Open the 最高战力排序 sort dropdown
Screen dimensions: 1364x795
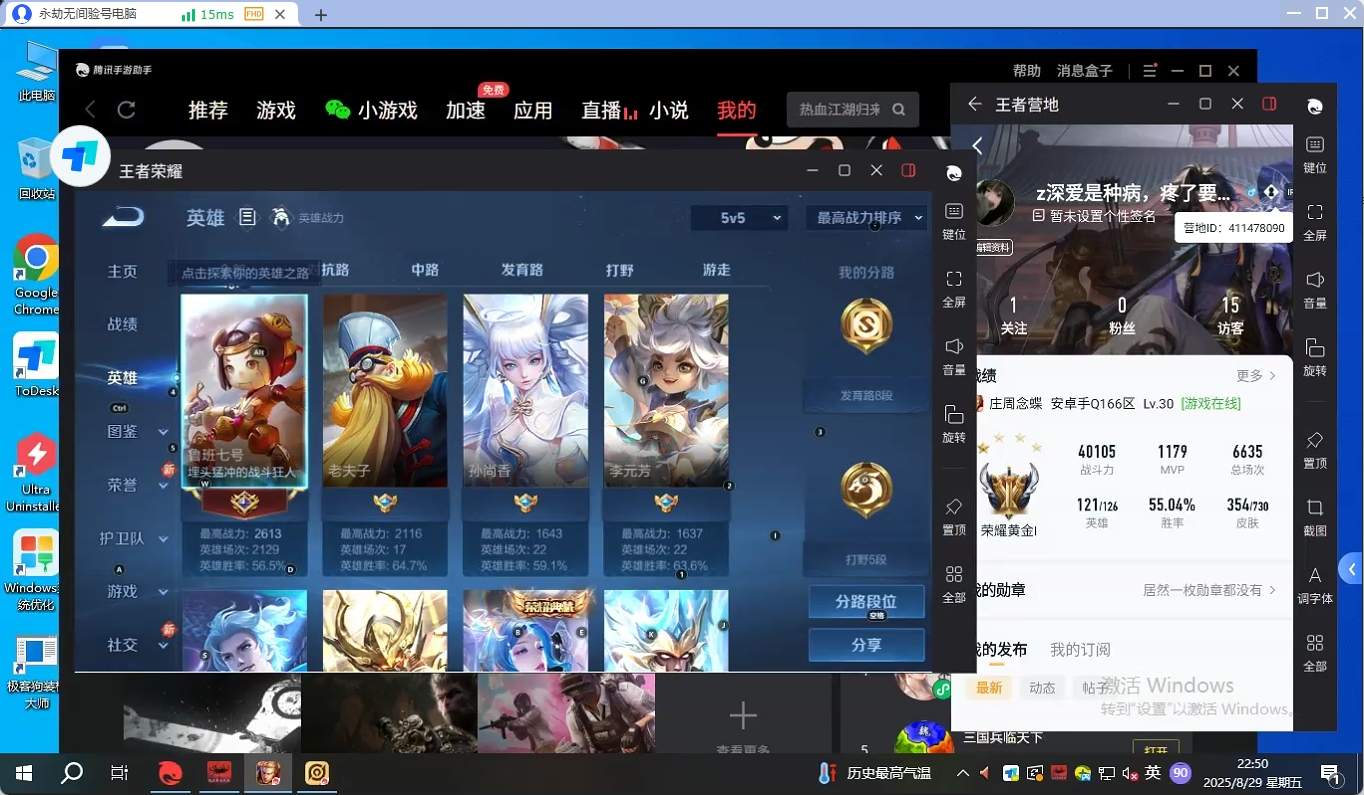pyautogui.click(x=866, y=217)
